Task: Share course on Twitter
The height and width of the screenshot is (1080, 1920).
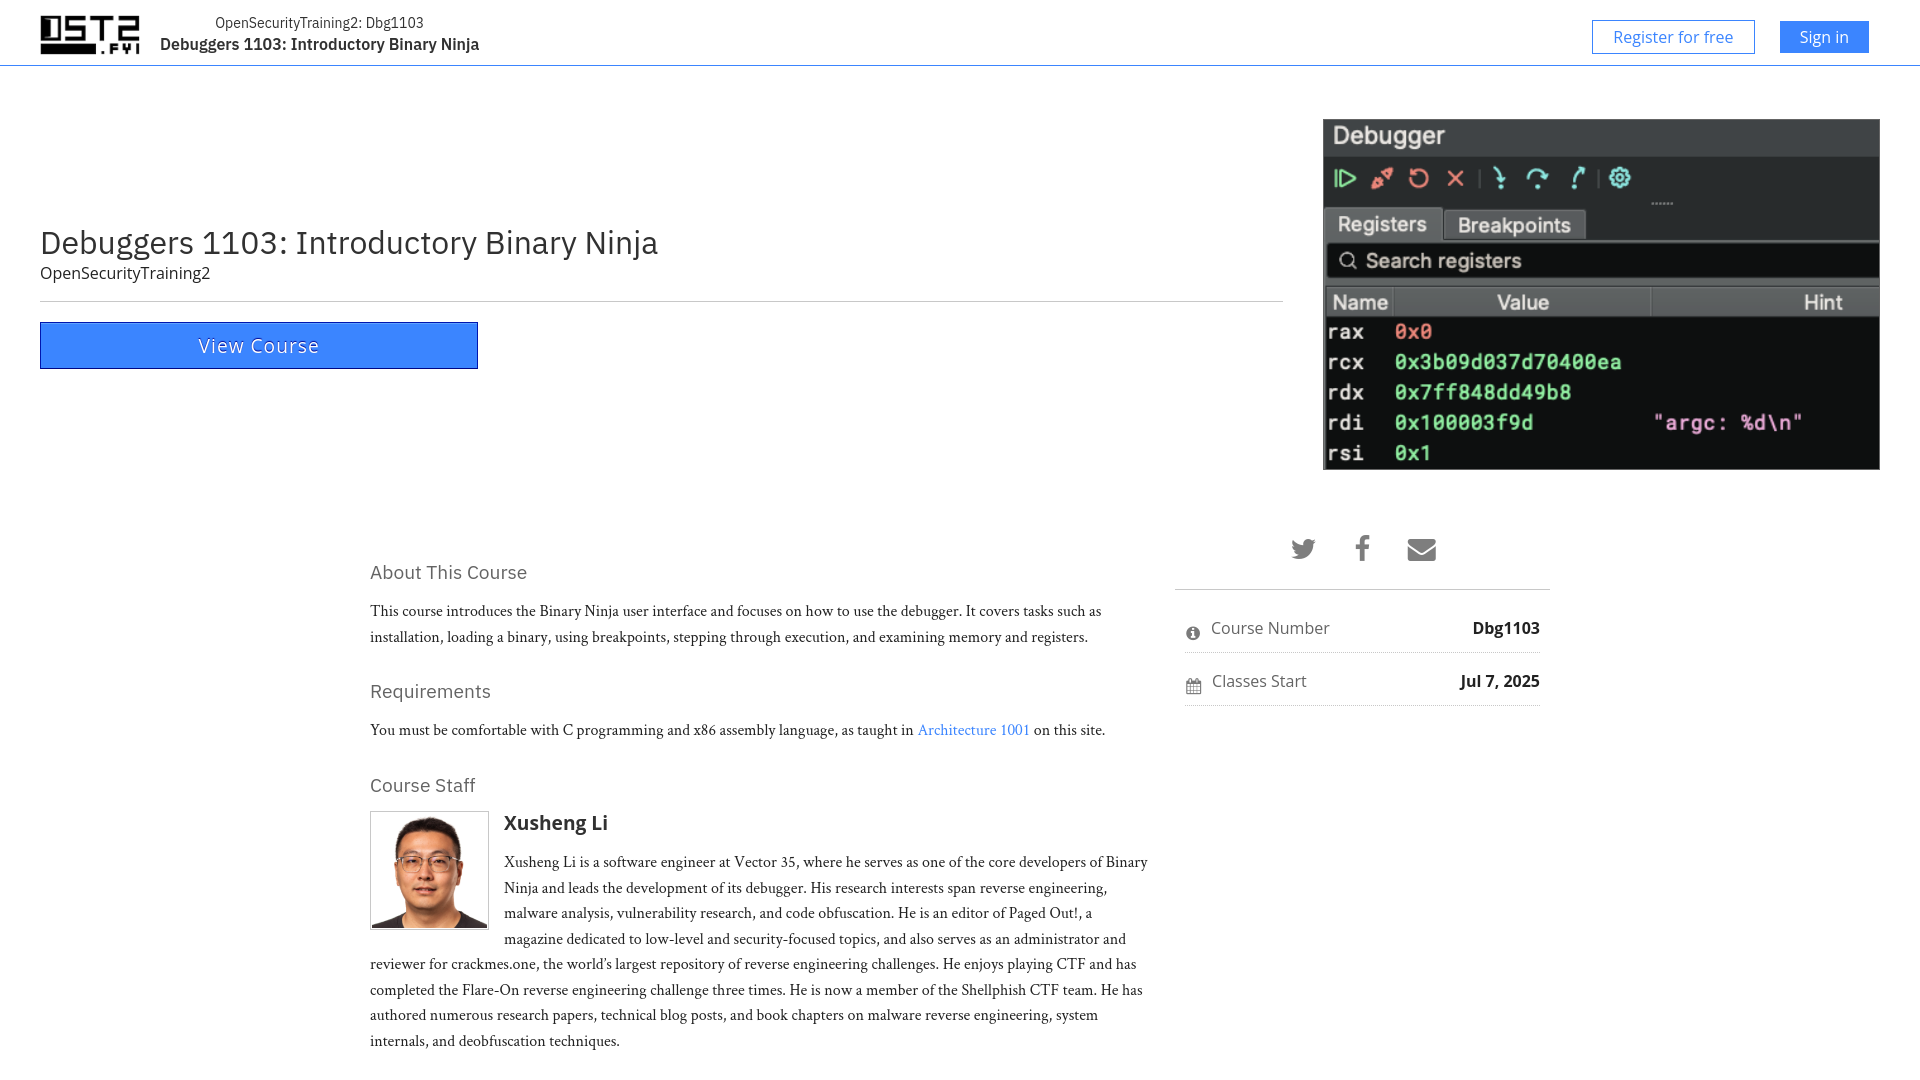Action: click(1303, 549)
